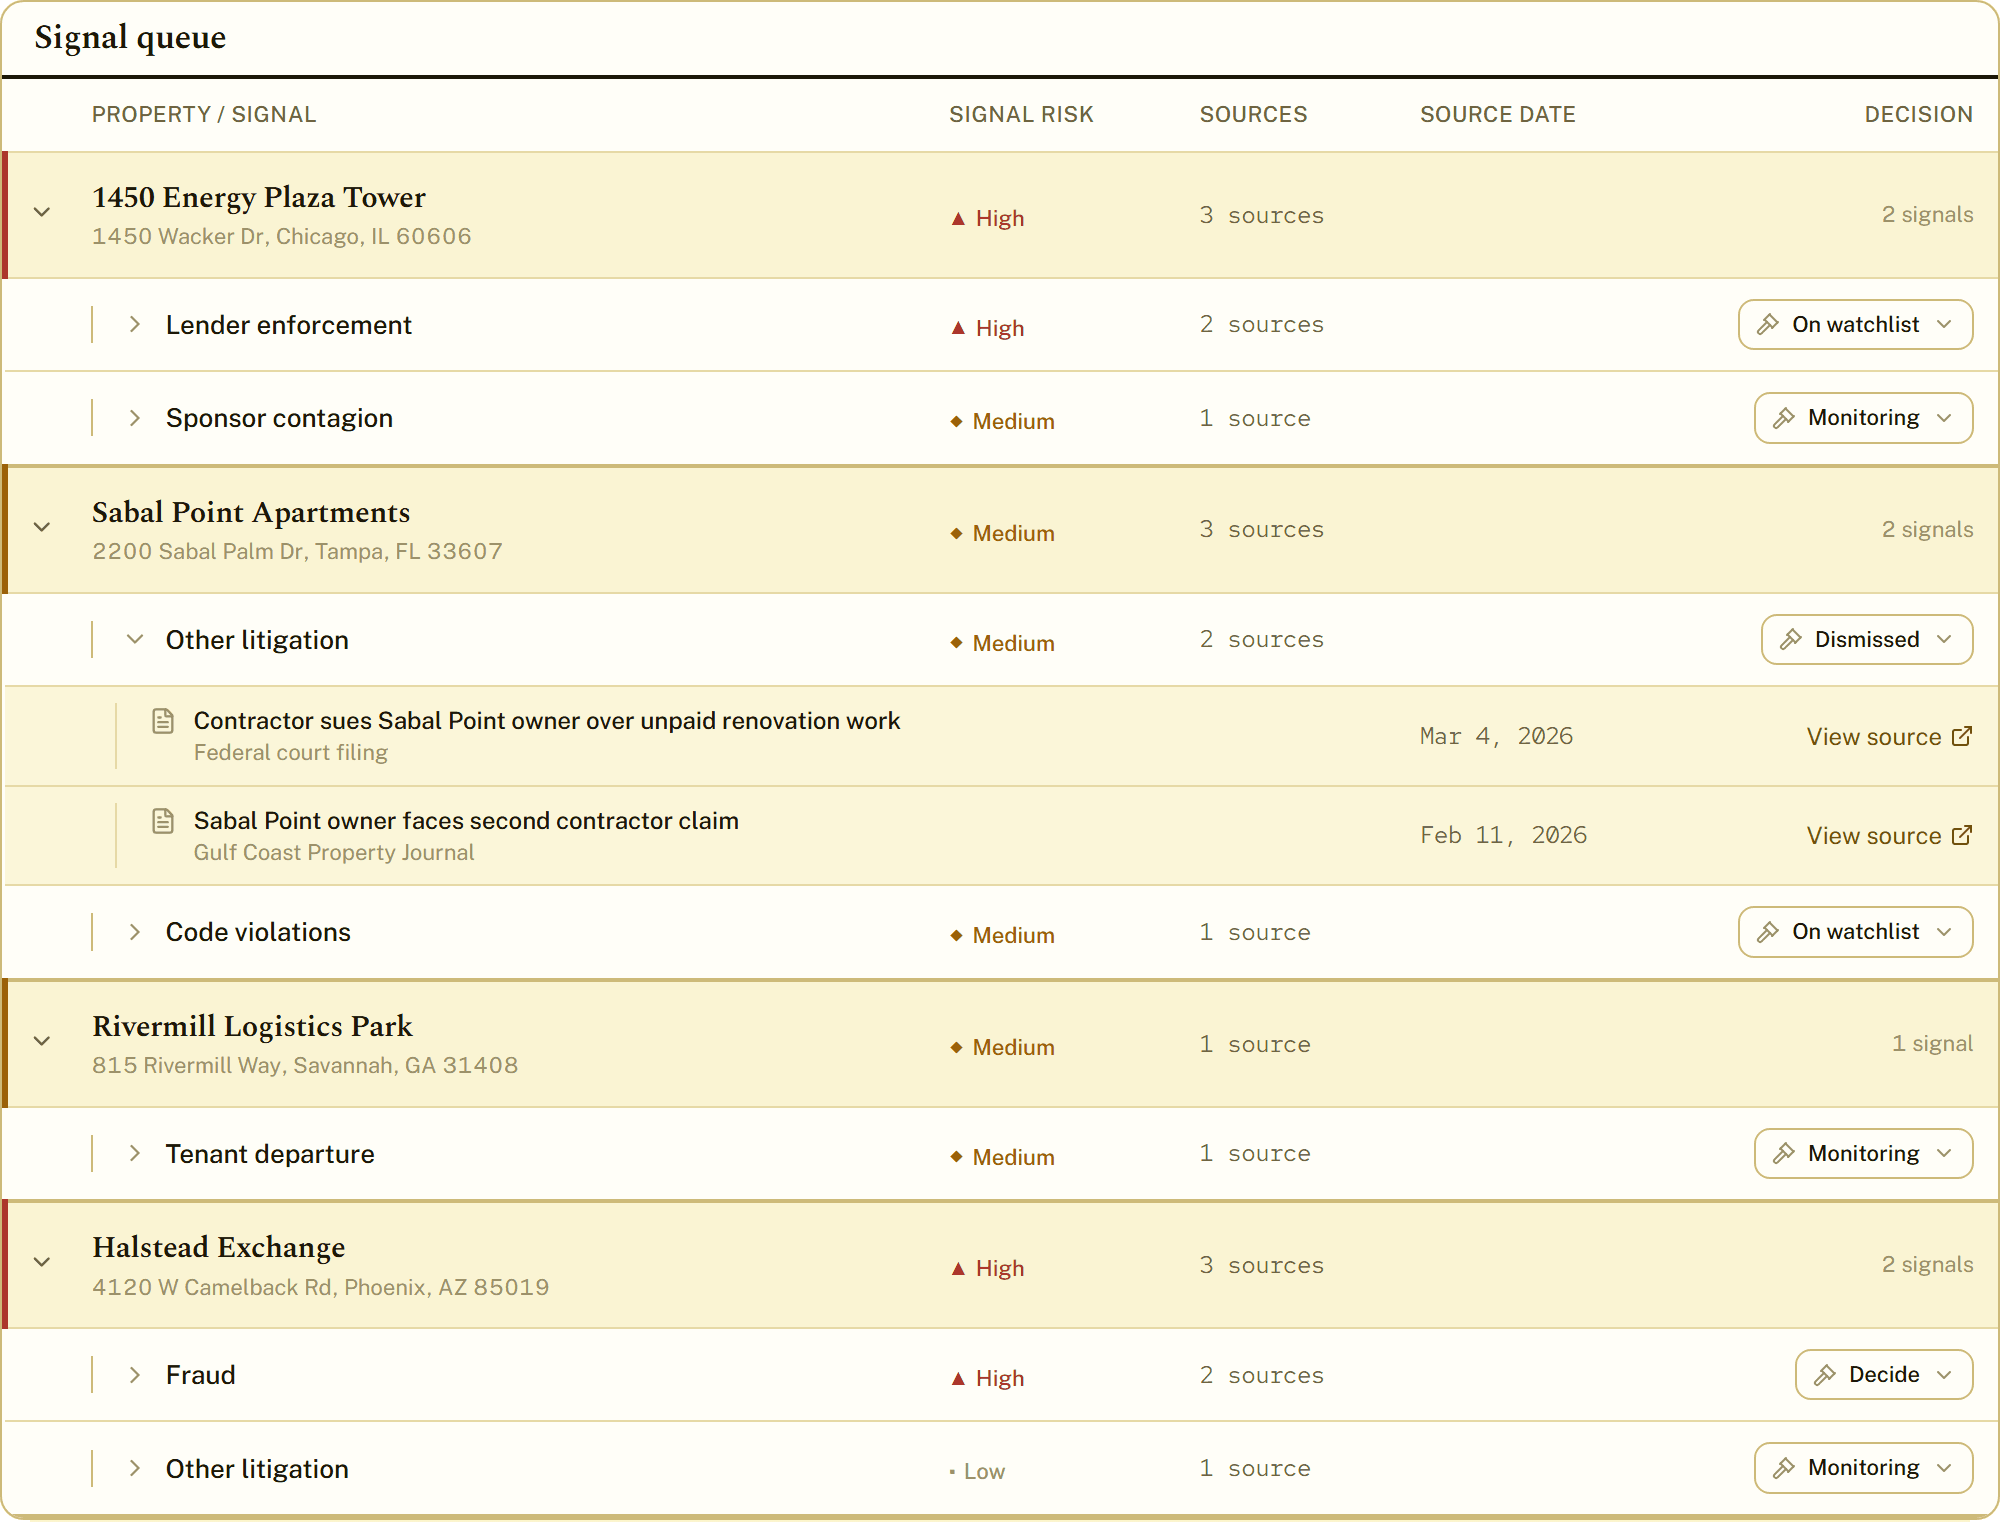Select the Source Date column header
The height and width of the screenshot is (1522, 2000).
tap(1497, 114)
